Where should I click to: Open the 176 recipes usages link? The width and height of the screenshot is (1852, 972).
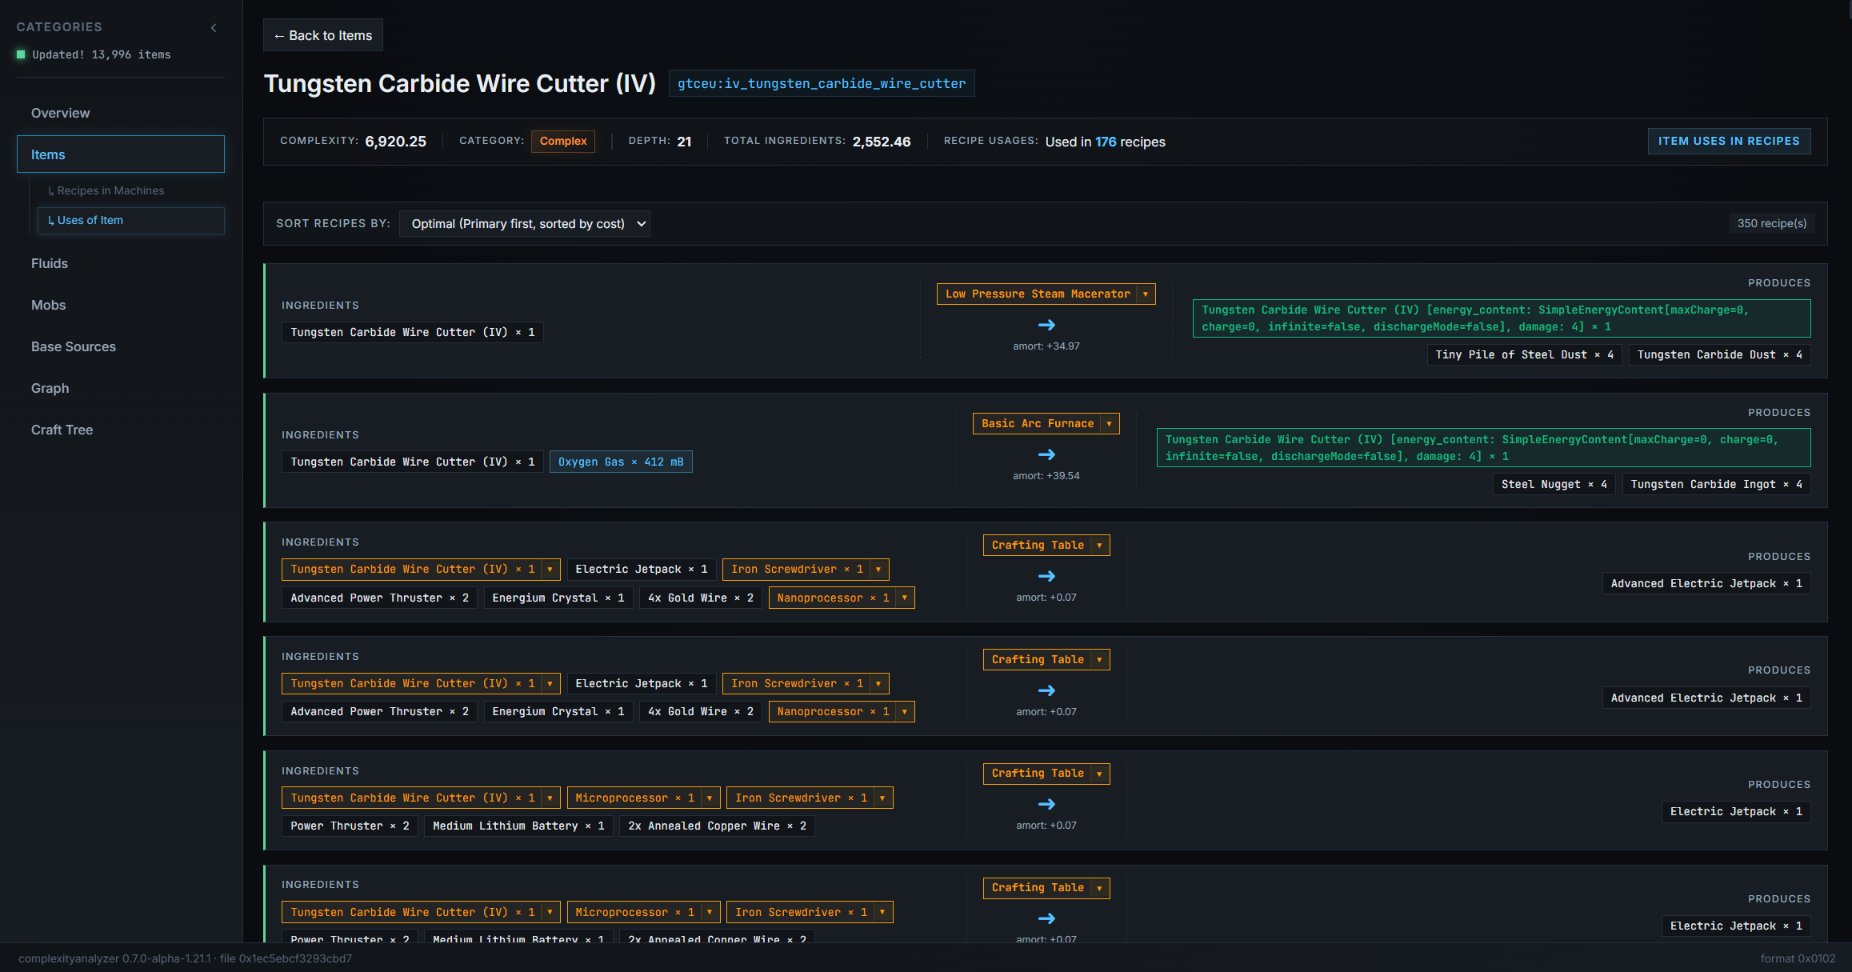click(1105, 142)
